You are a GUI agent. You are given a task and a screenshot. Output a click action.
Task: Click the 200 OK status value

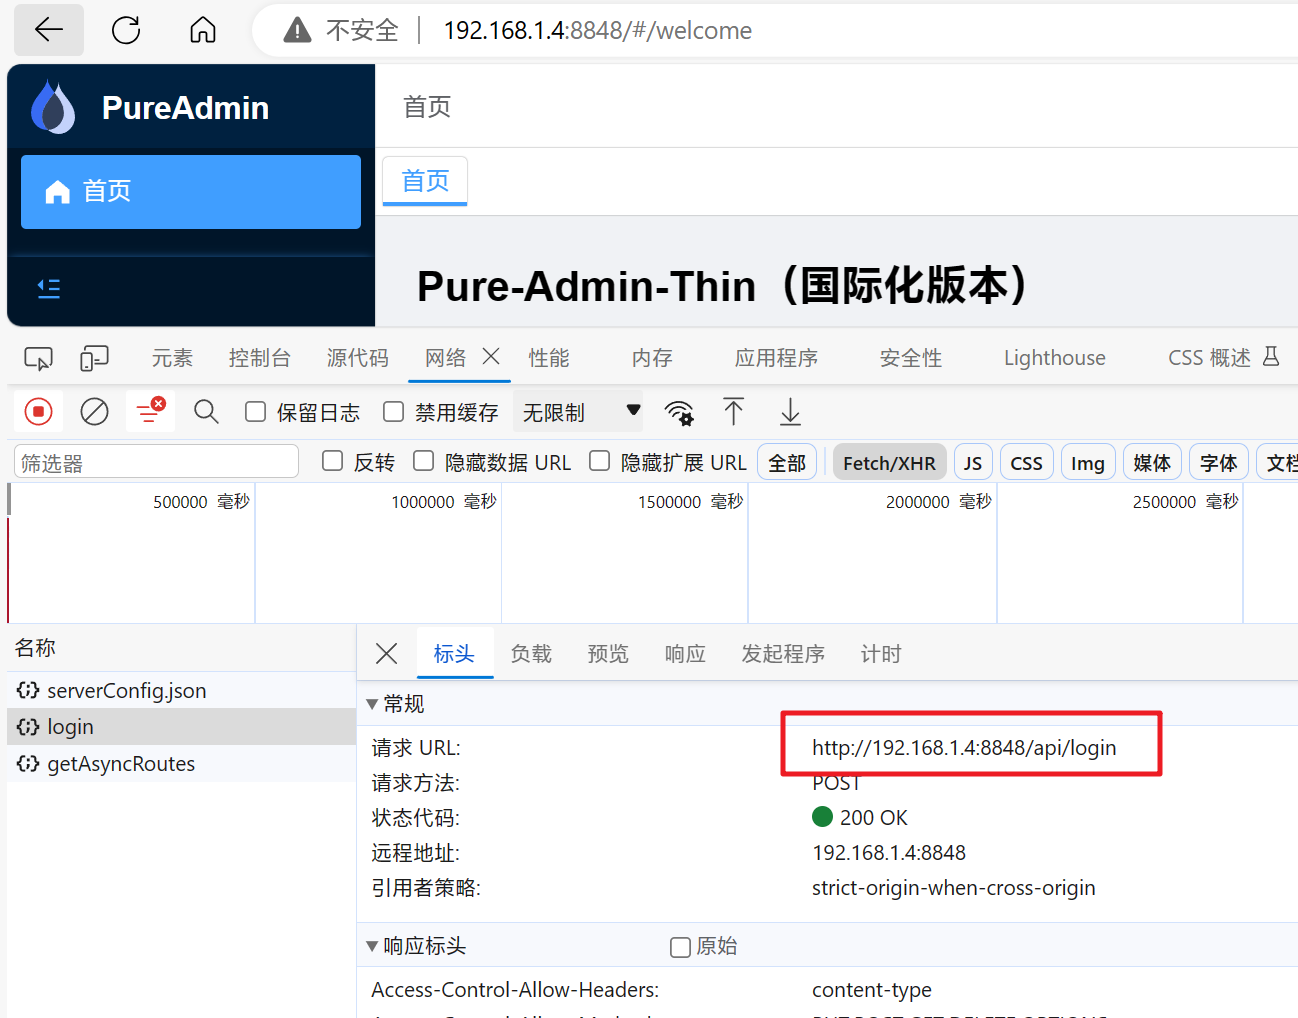click(x=873, y=818)
